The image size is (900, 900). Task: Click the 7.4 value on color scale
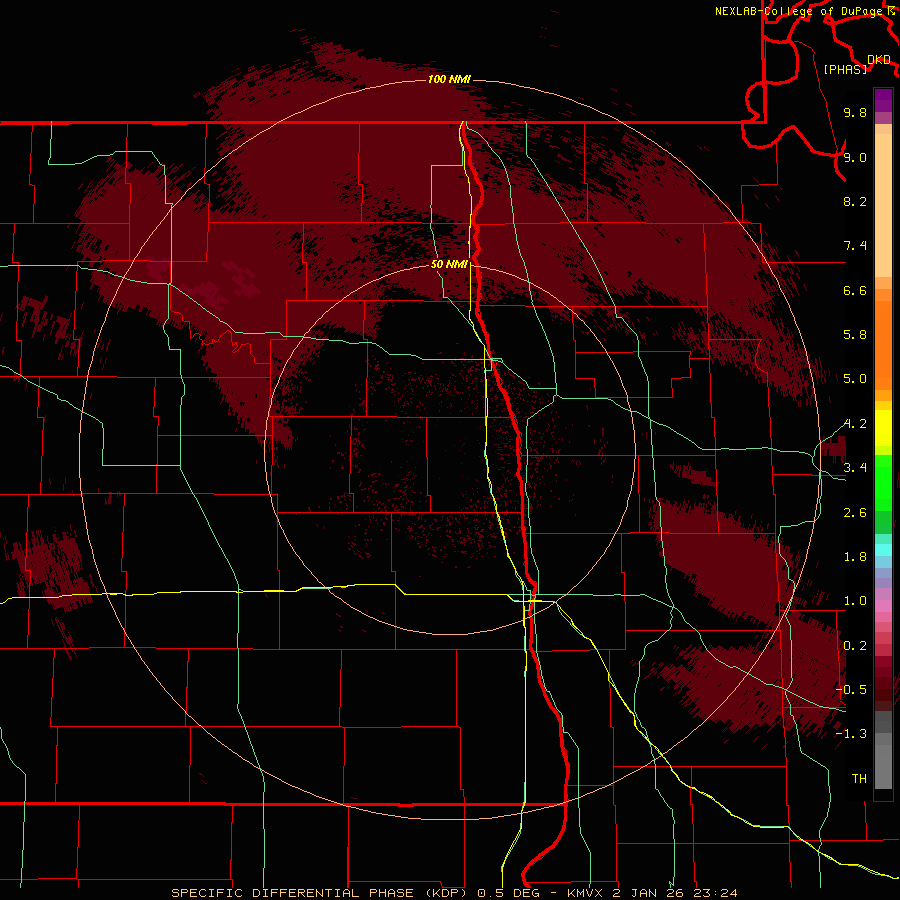pyautogui.click(x=855, y=246)
